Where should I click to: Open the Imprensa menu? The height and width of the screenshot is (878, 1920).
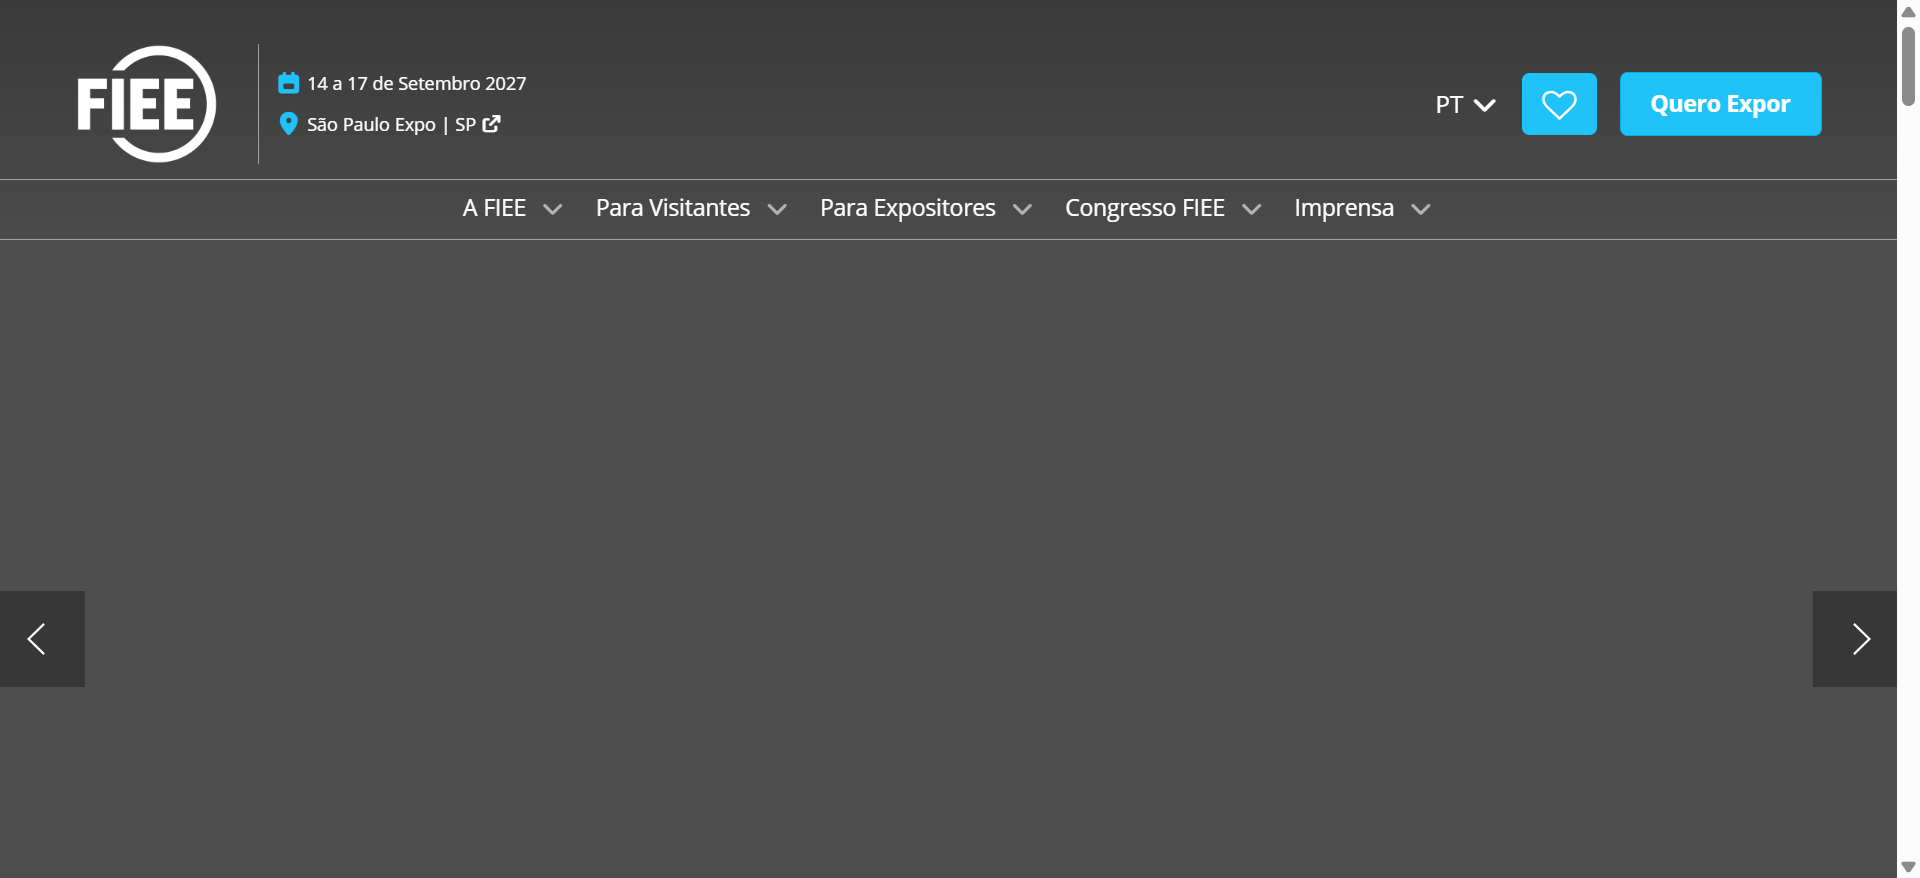pyautogui.click(x=1344, y=208)
